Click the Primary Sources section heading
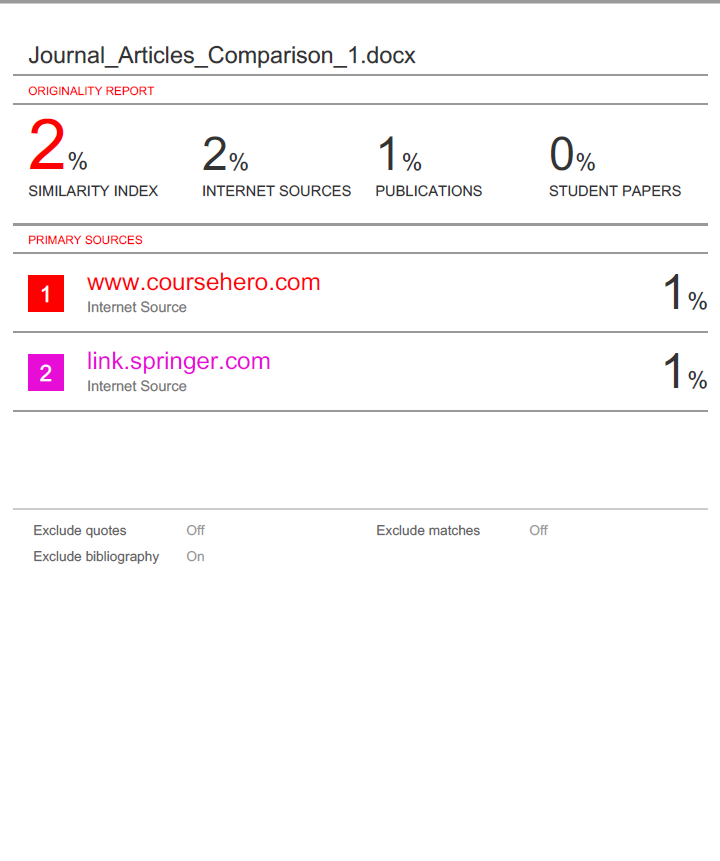The height and width of the screenshot is (861, 720). point(85,240)
